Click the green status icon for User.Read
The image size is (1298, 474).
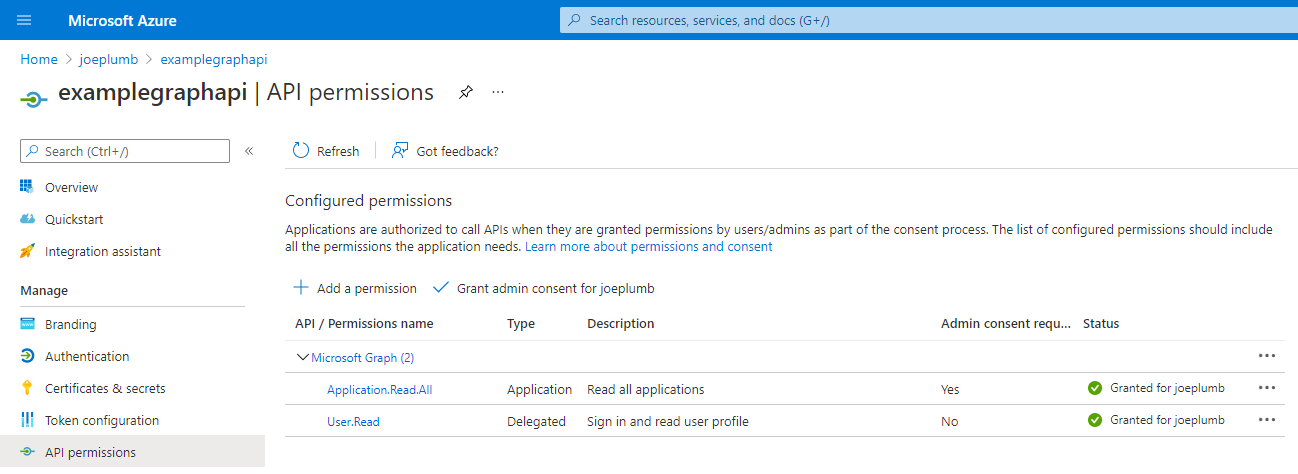click(1095, 420)
